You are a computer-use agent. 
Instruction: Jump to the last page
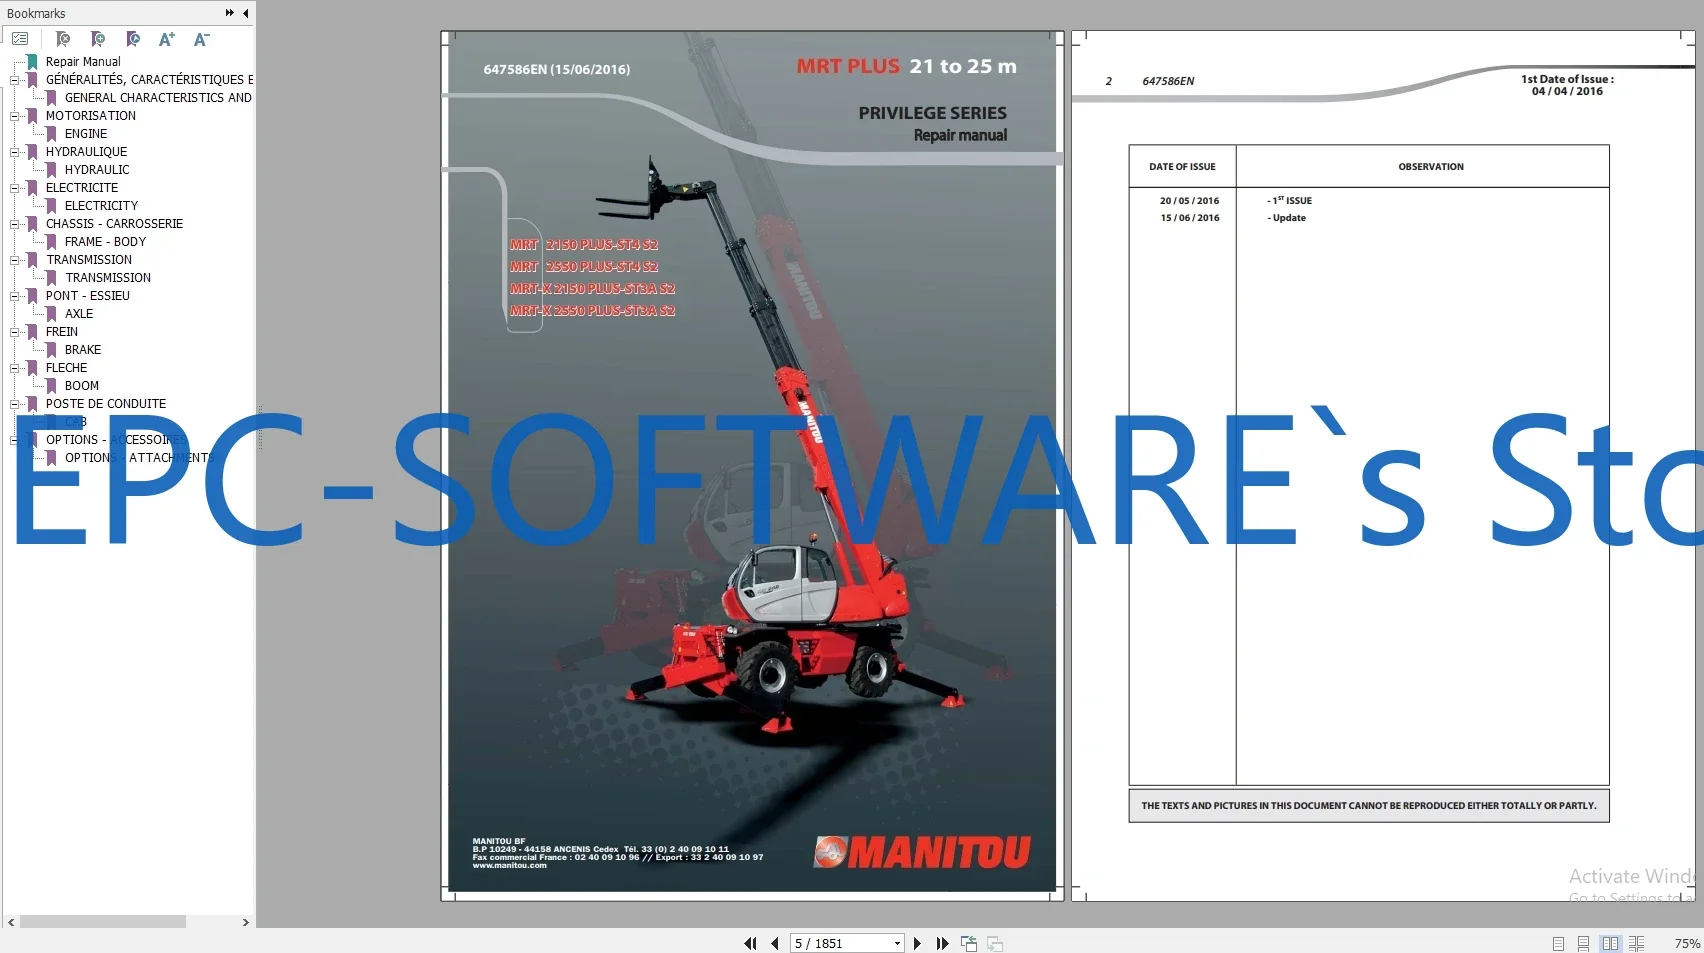coord(942,943)
